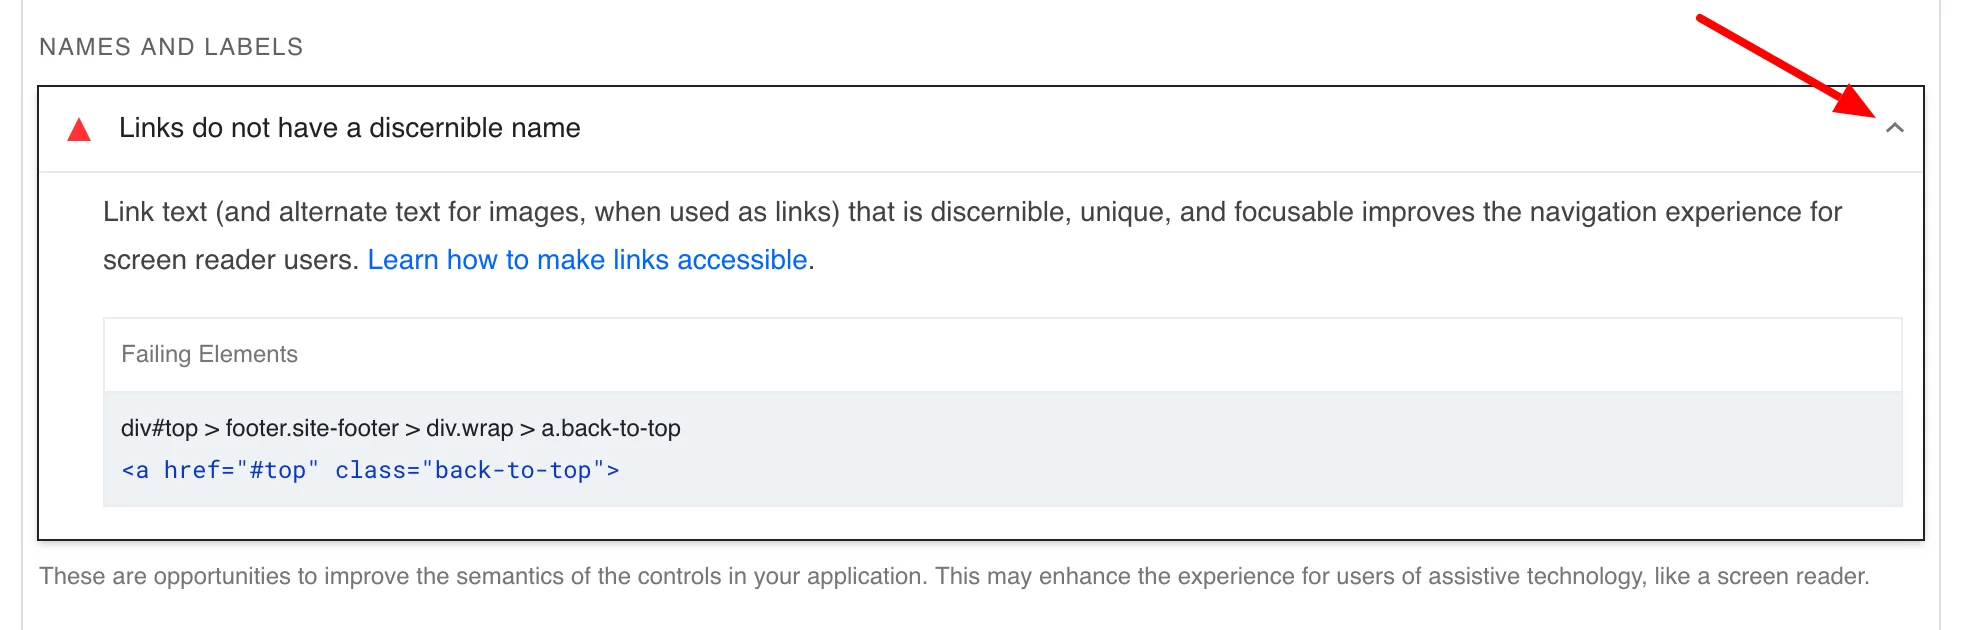Click the closing > of the snippet
The width and height of the screenshot is (1970, 630).
point(613,470)
